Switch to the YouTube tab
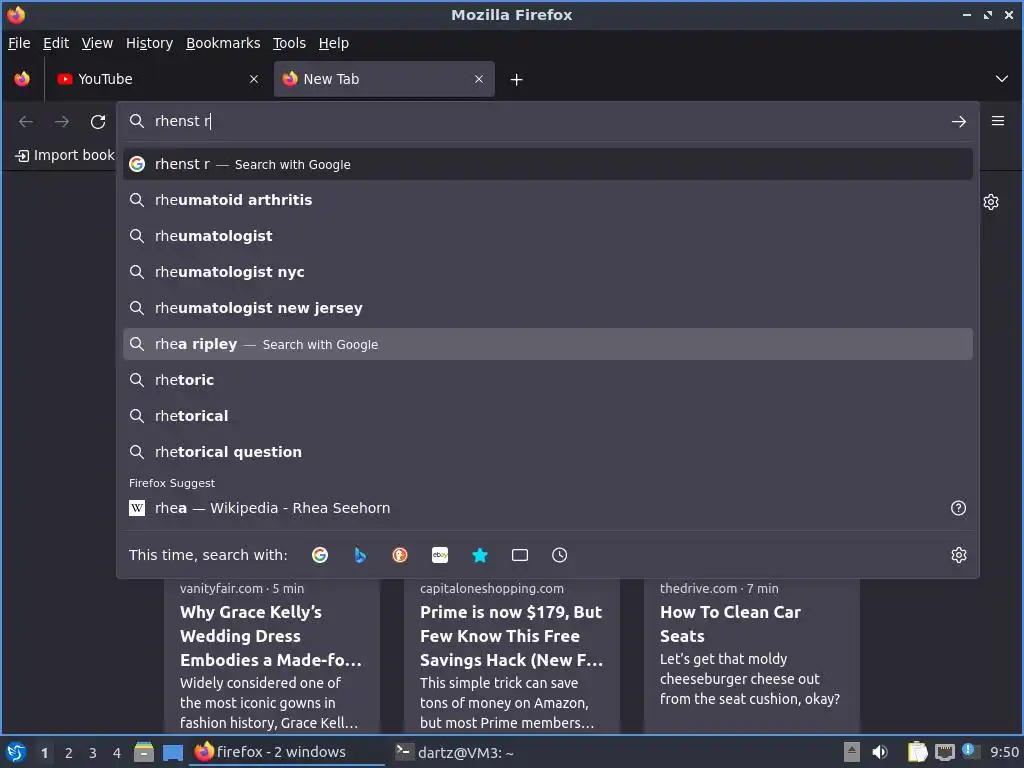1024x768 pixels. (x=157, y=79)
